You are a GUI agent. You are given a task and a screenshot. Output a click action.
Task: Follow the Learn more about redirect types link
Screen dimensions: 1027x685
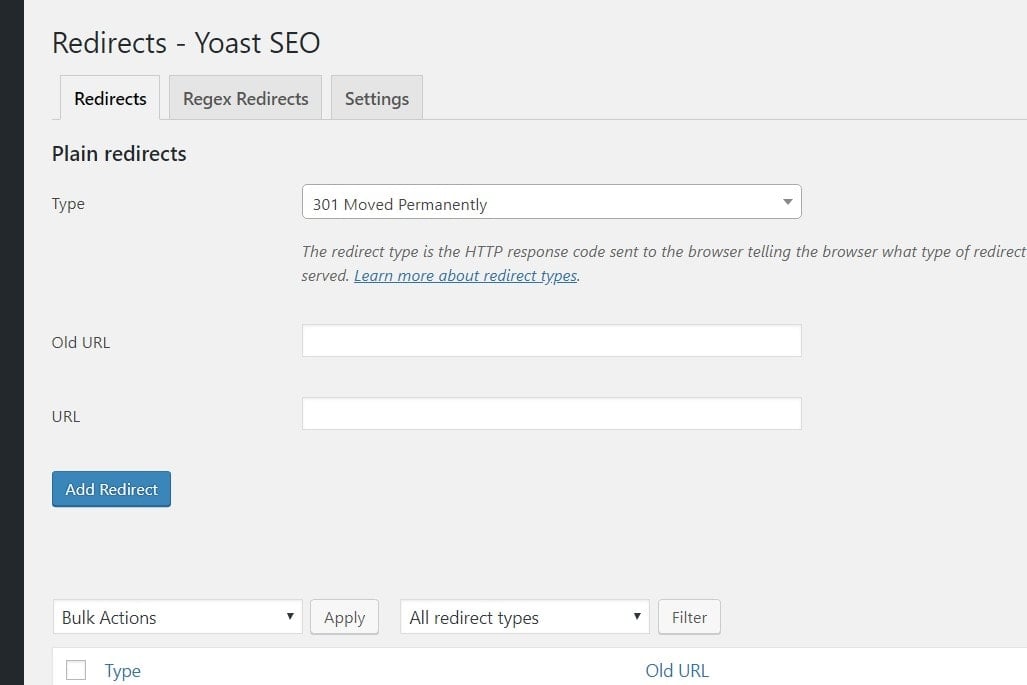coord(466,276)
